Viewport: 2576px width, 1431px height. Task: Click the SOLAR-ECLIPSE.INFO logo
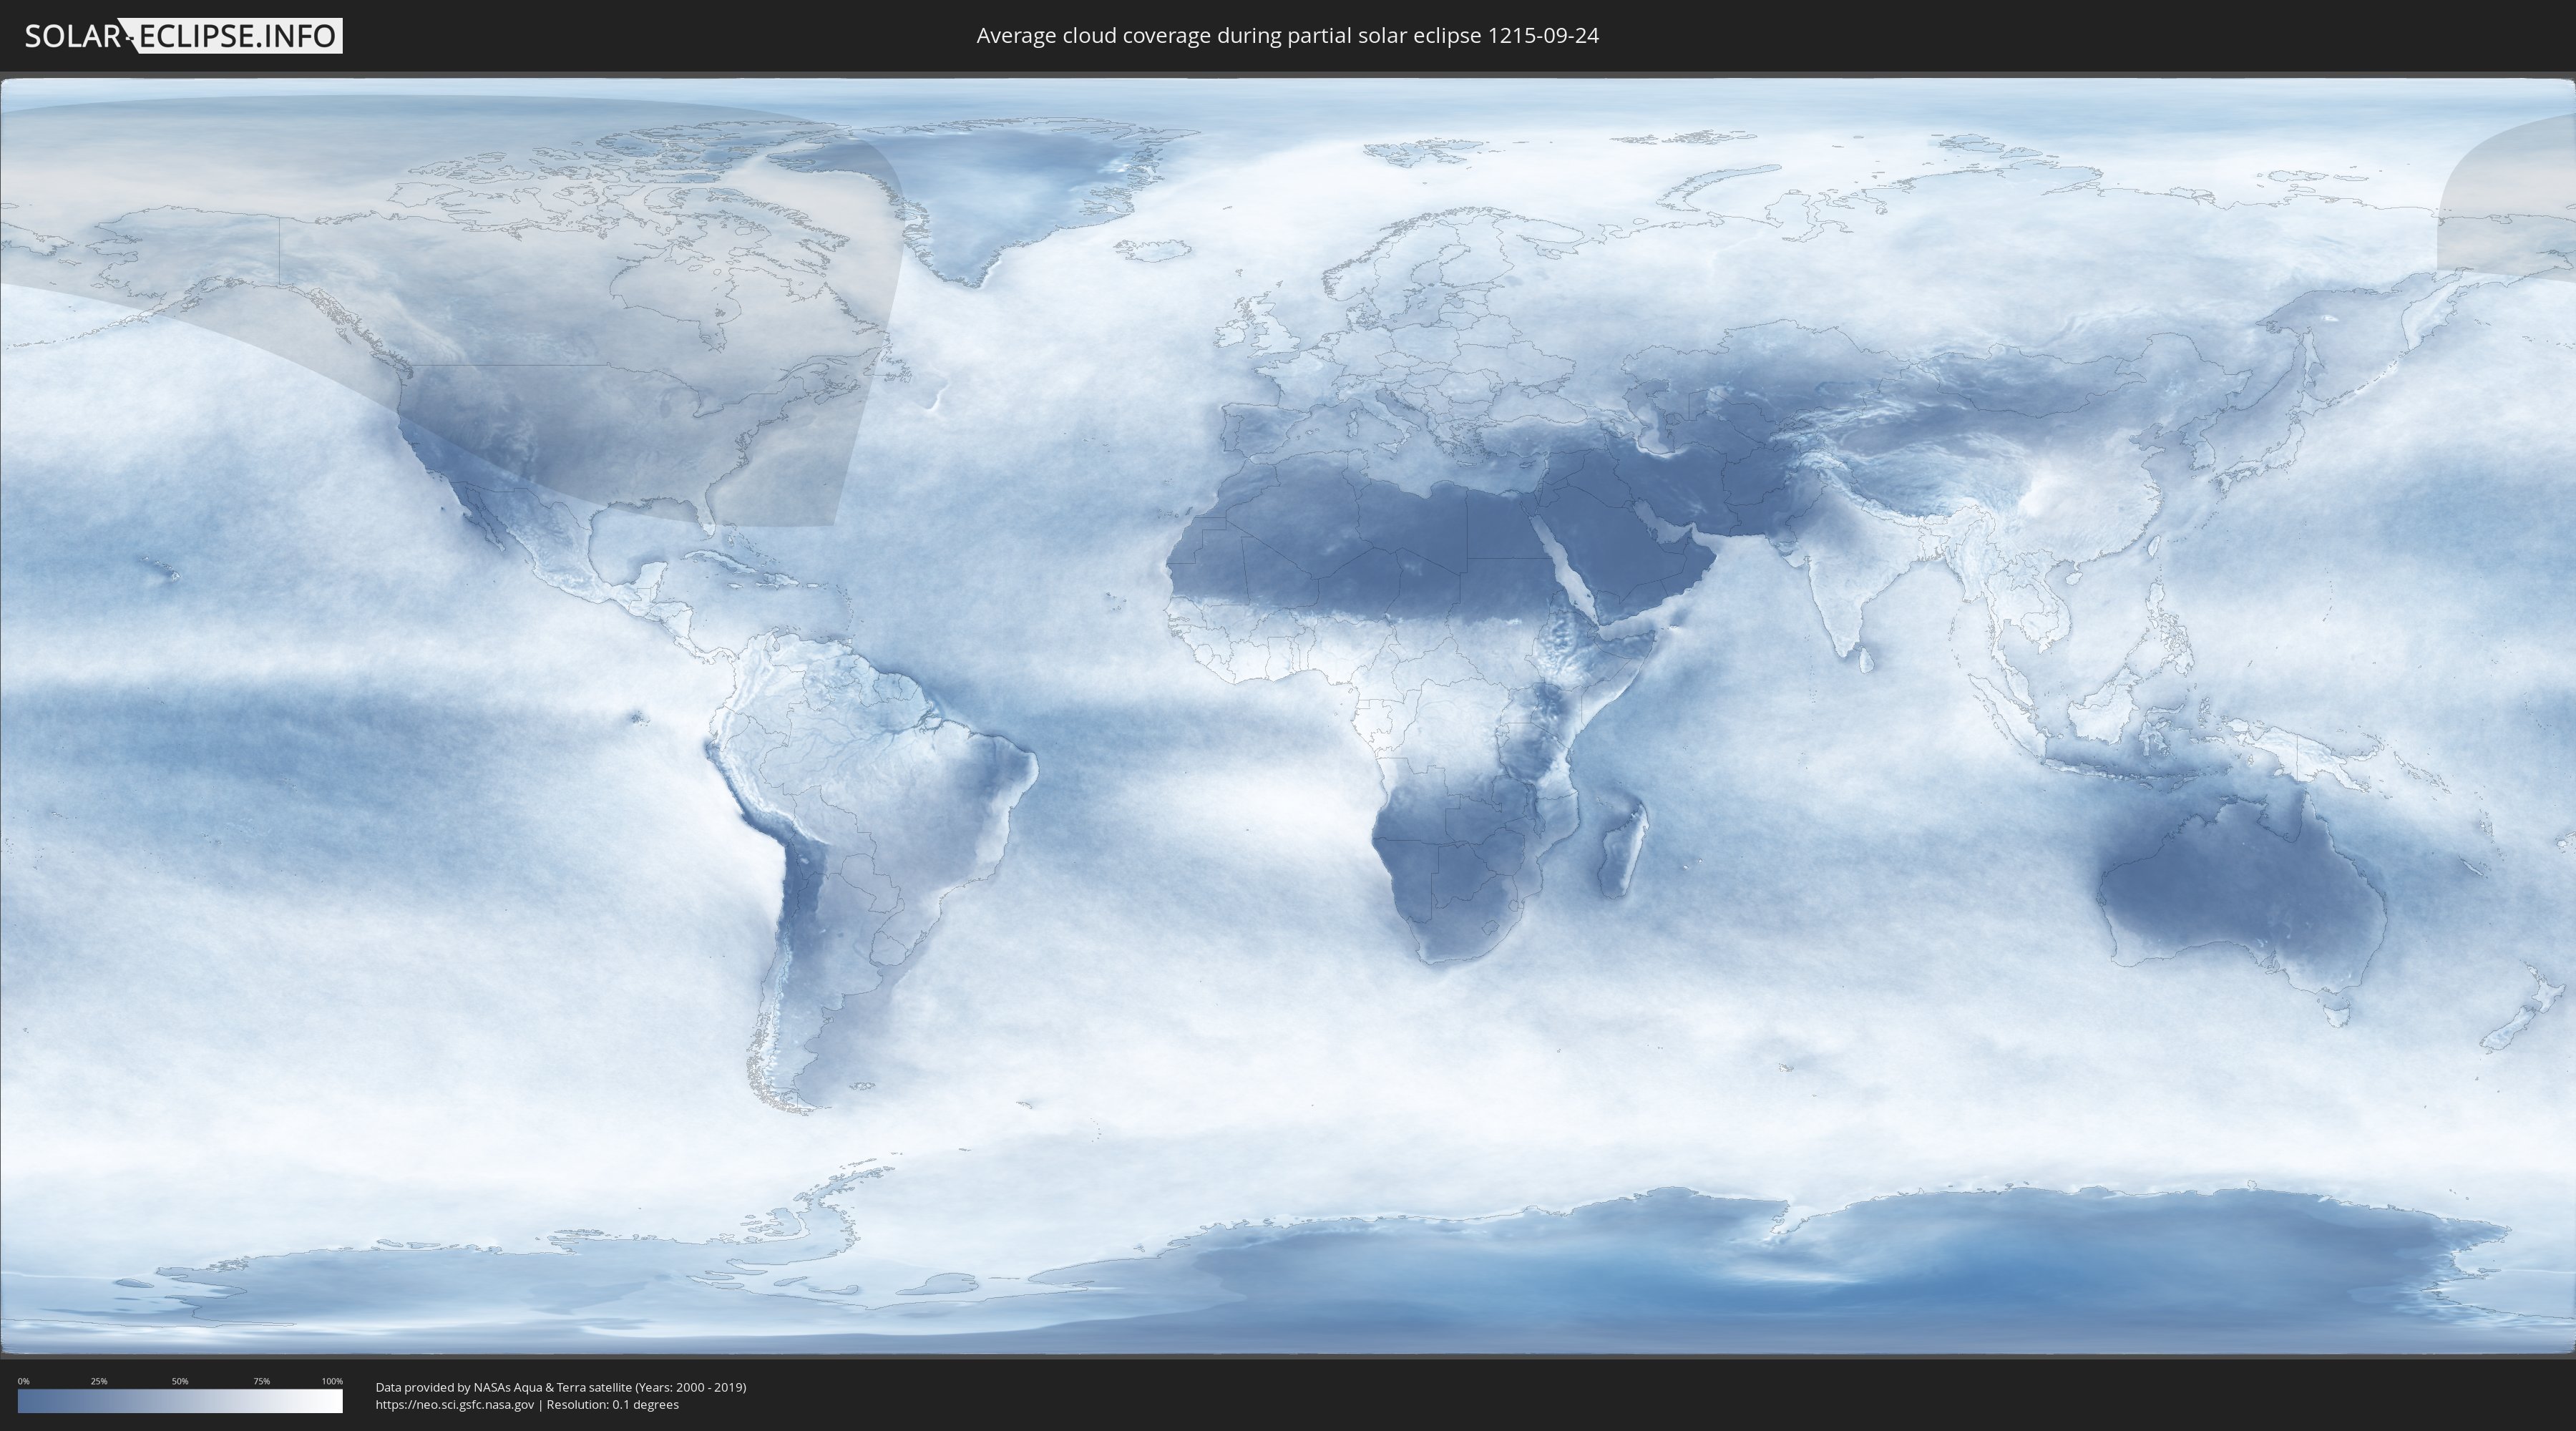click(183, 36)
